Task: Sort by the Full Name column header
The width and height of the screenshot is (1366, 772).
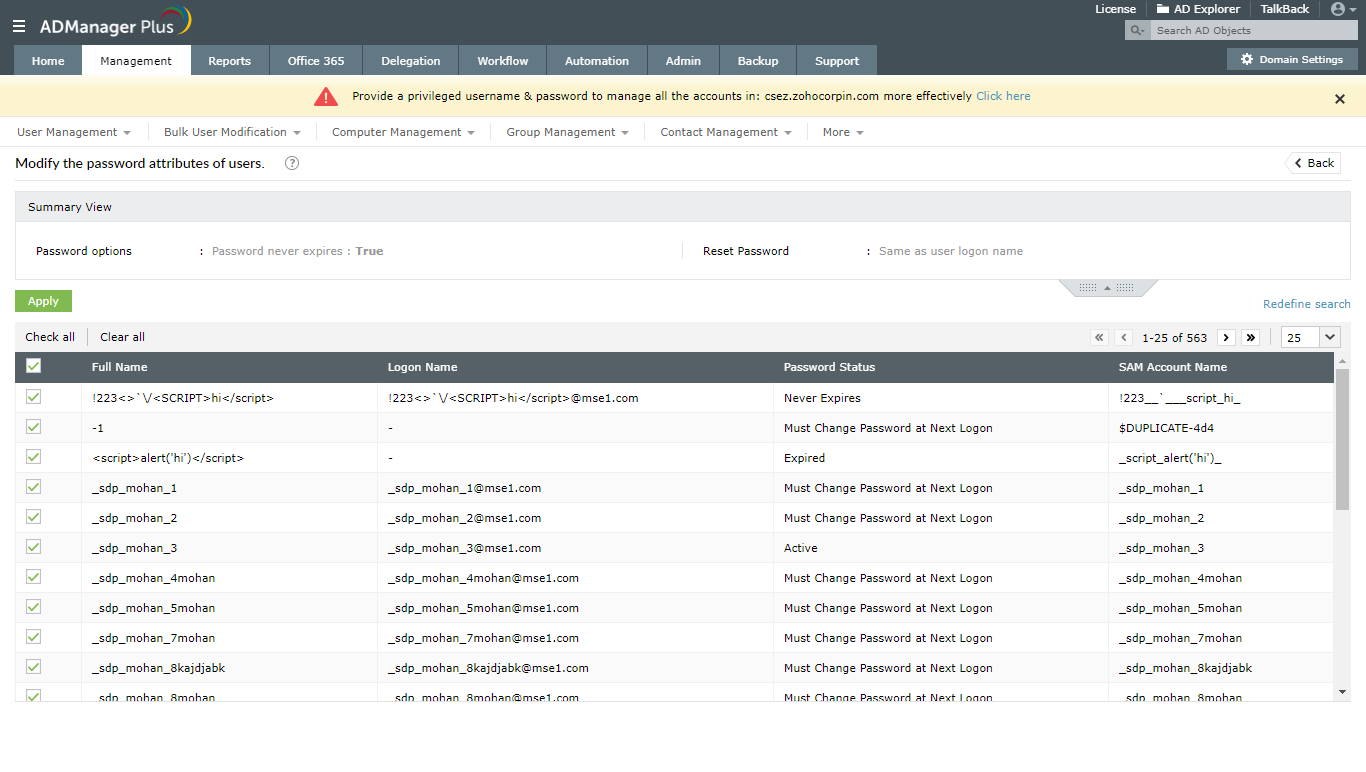Action: coord(119,367)
